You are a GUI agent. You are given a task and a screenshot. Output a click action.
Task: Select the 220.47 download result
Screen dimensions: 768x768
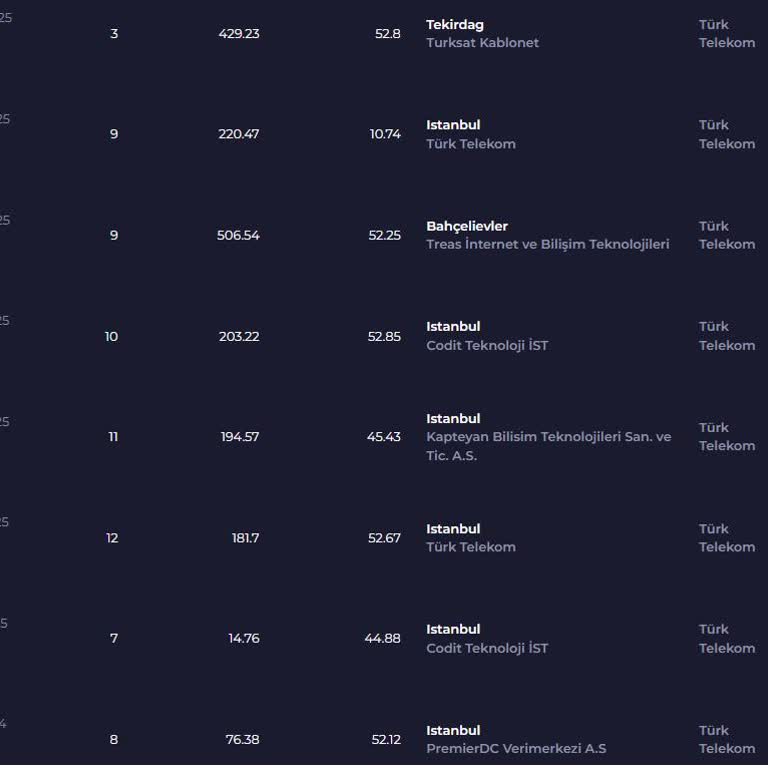click(239, 134)
